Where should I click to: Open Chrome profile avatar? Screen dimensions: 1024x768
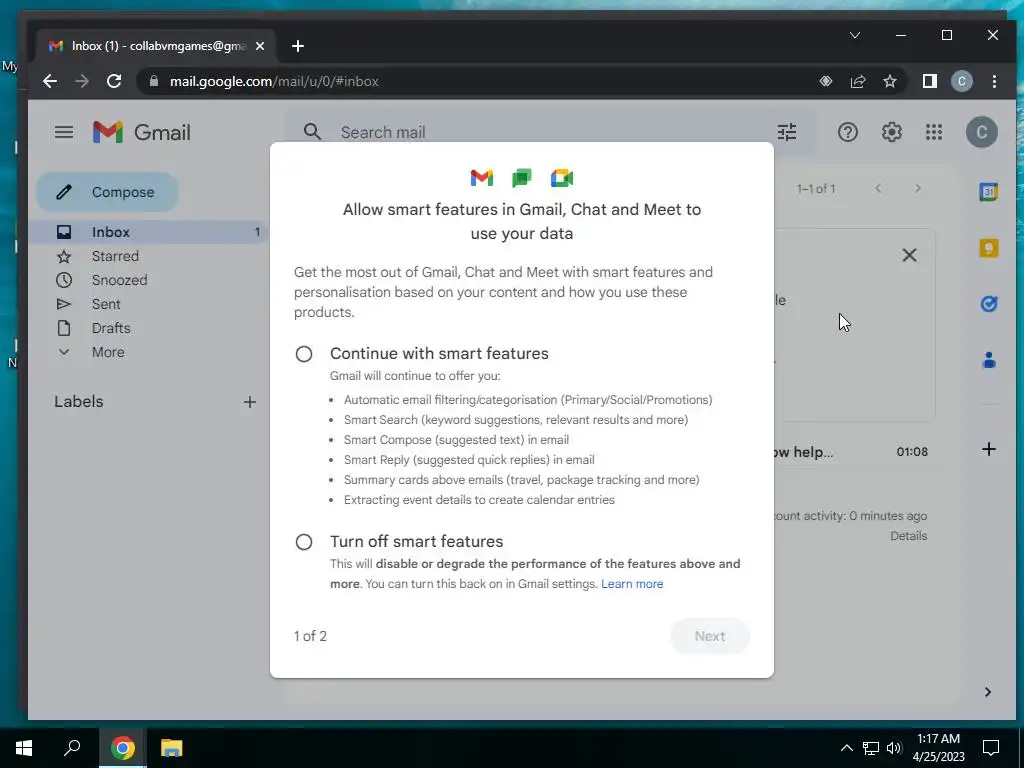coord(961,82)
